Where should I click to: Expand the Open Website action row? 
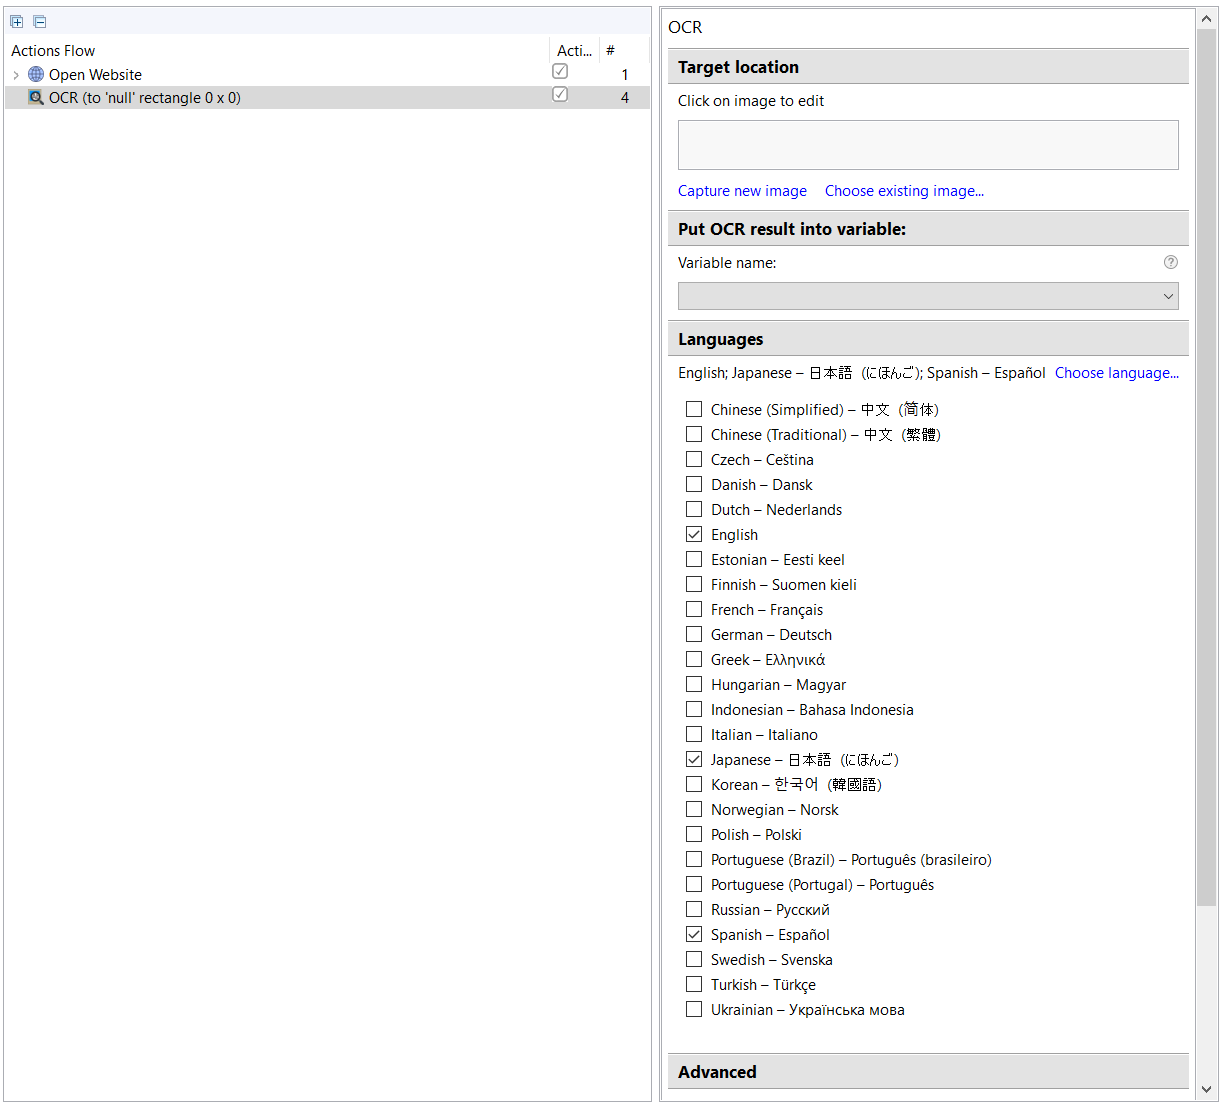[16, 75]
